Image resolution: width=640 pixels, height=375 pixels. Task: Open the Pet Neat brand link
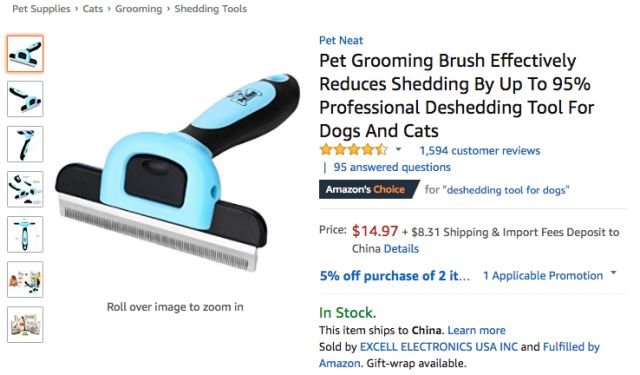point(341,40)
